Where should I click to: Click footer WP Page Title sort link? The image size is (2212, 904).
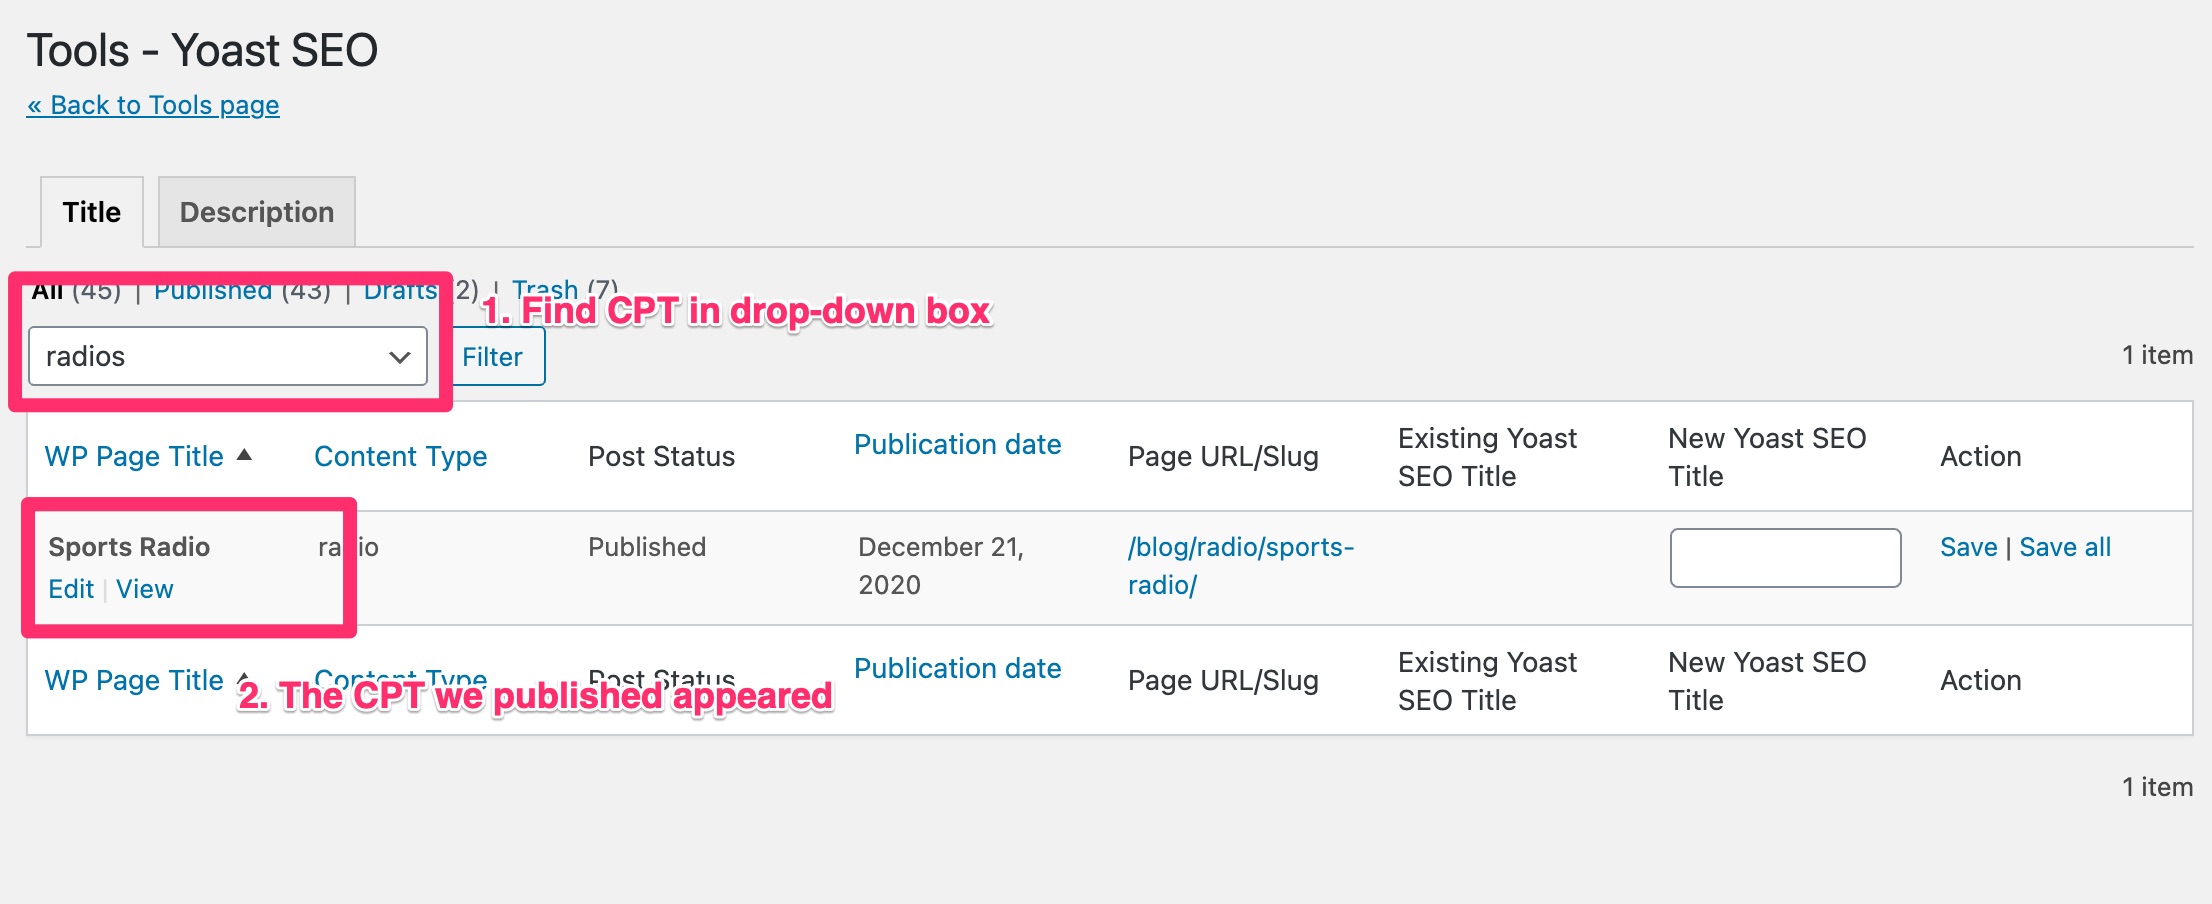point(134,680)
